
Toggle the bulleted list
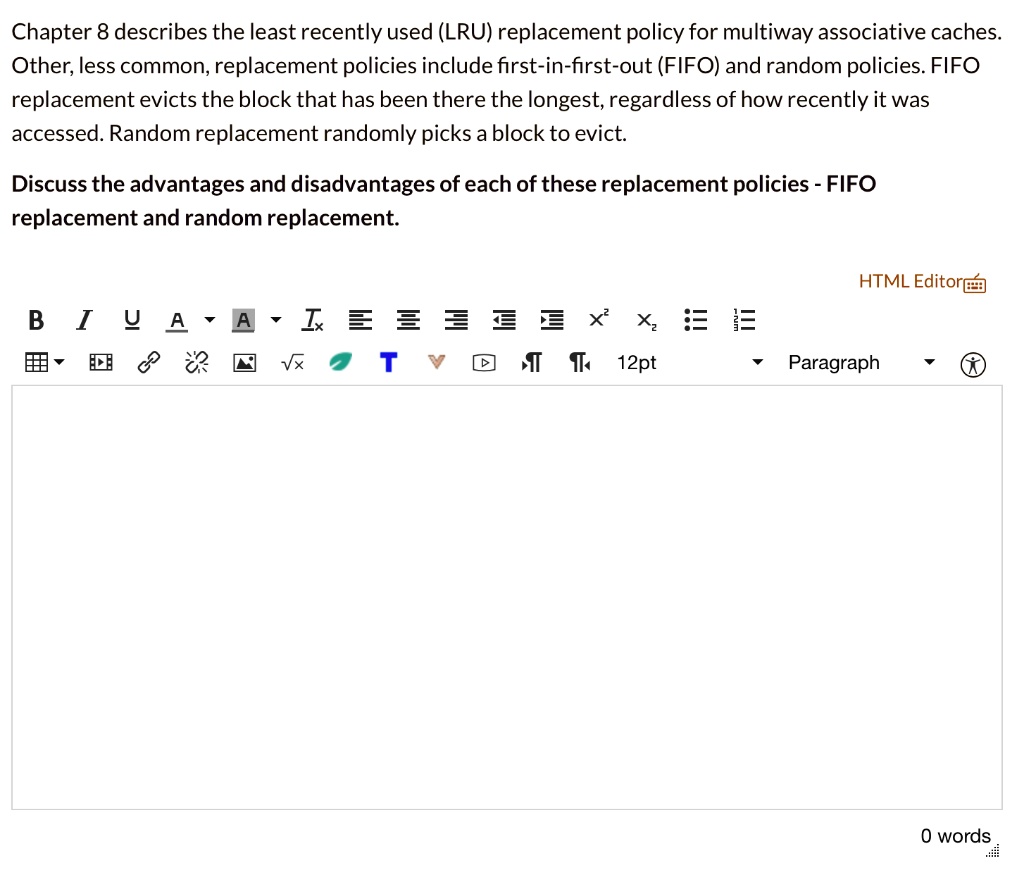696,320
